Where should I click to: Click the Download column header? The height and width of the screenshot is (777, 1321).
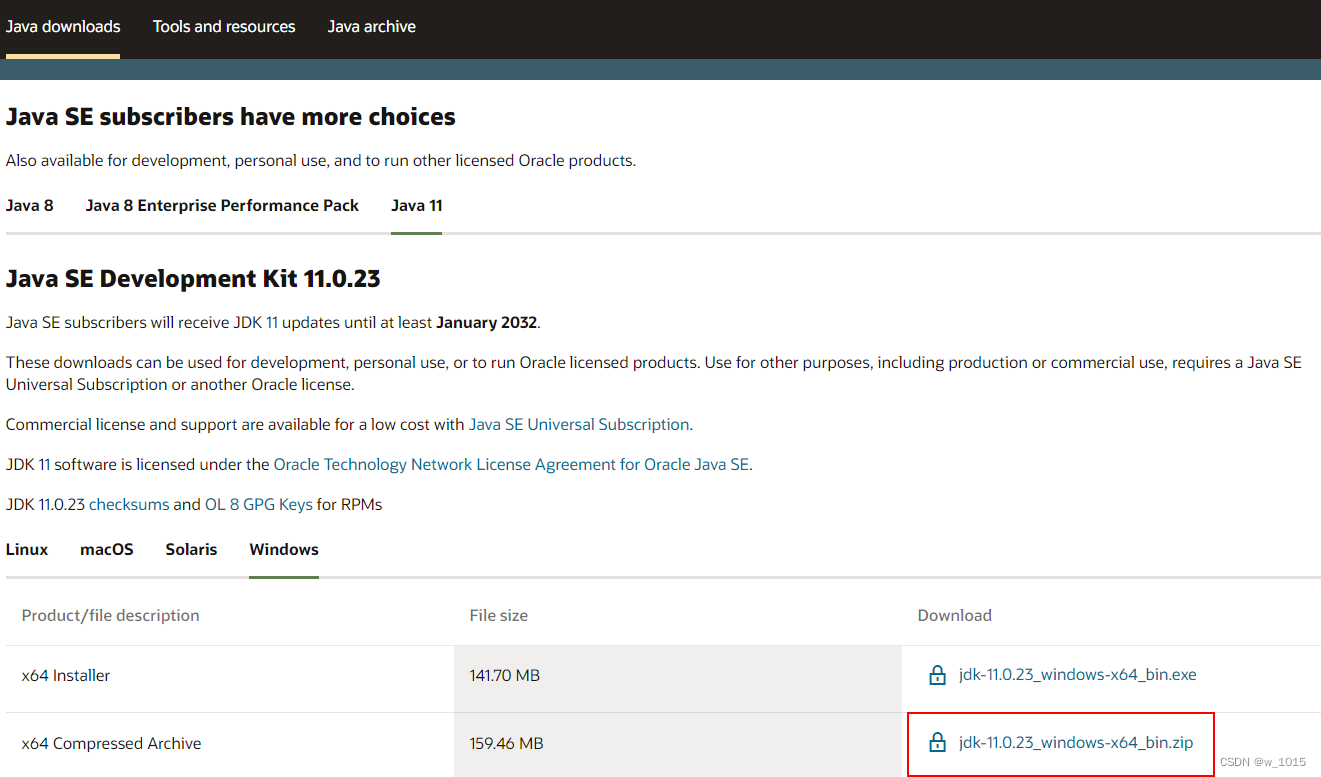click(955, 616)
